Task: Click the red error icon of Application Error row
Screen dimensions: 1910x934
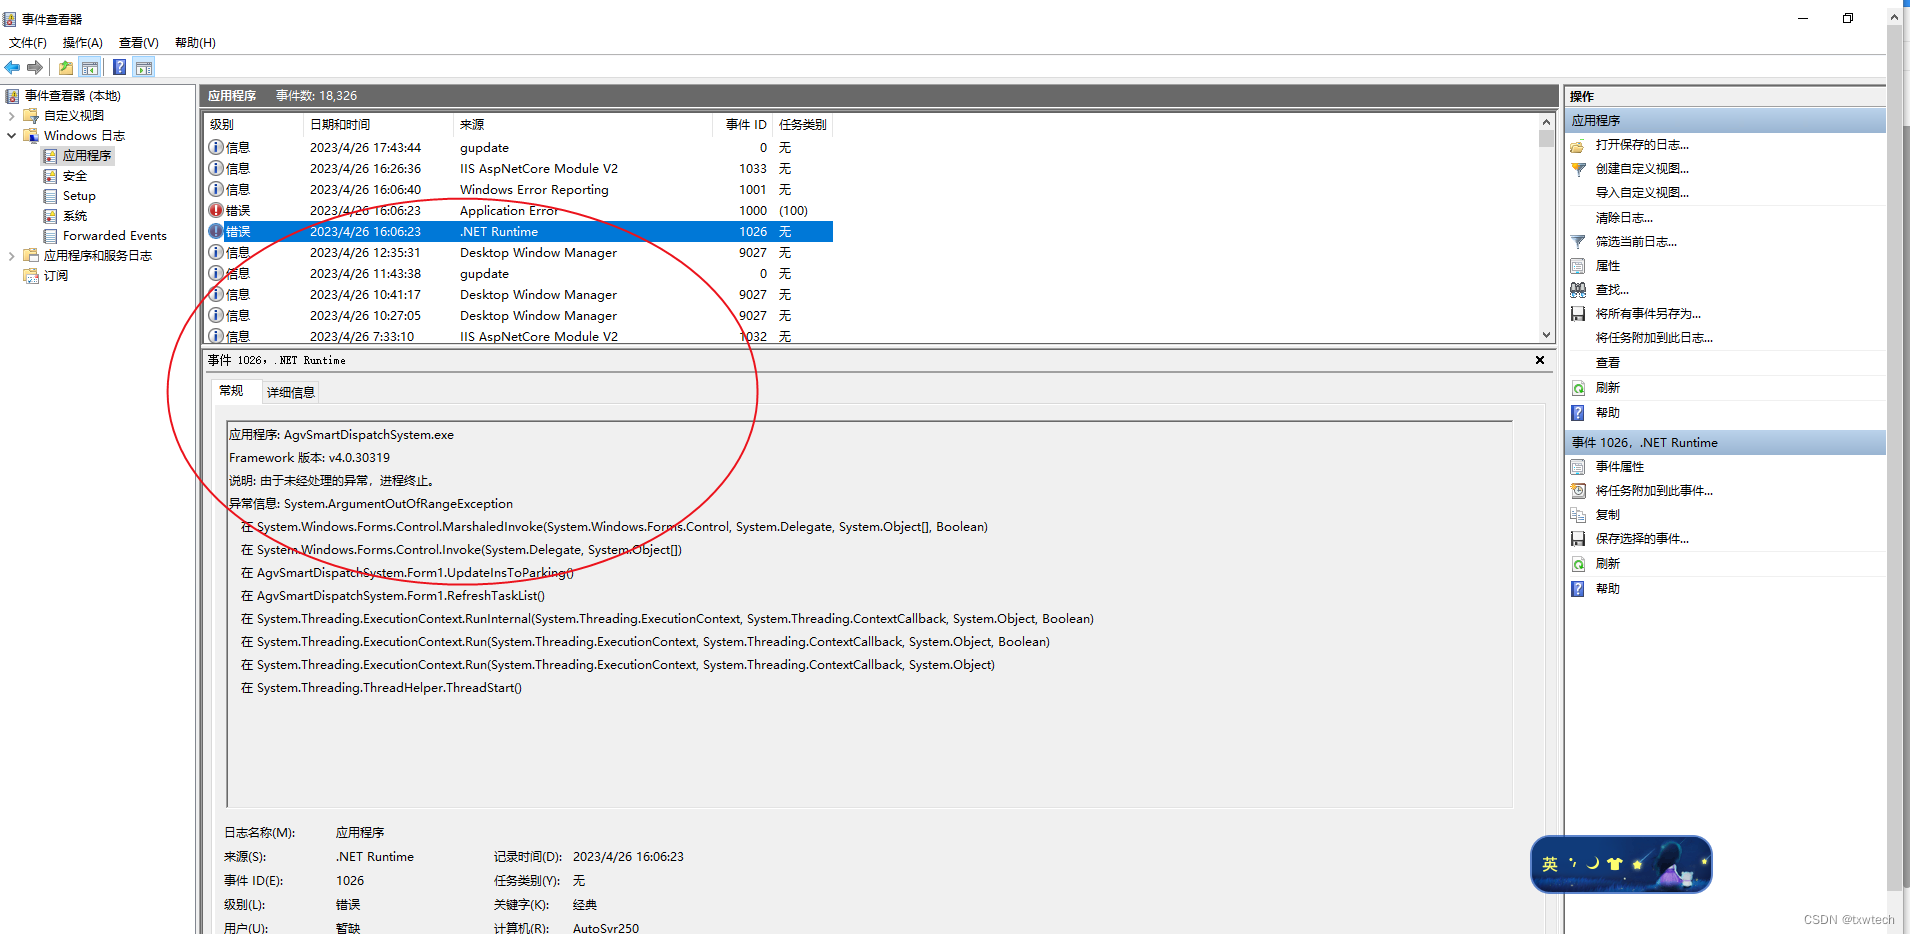Action: point(216,210)
